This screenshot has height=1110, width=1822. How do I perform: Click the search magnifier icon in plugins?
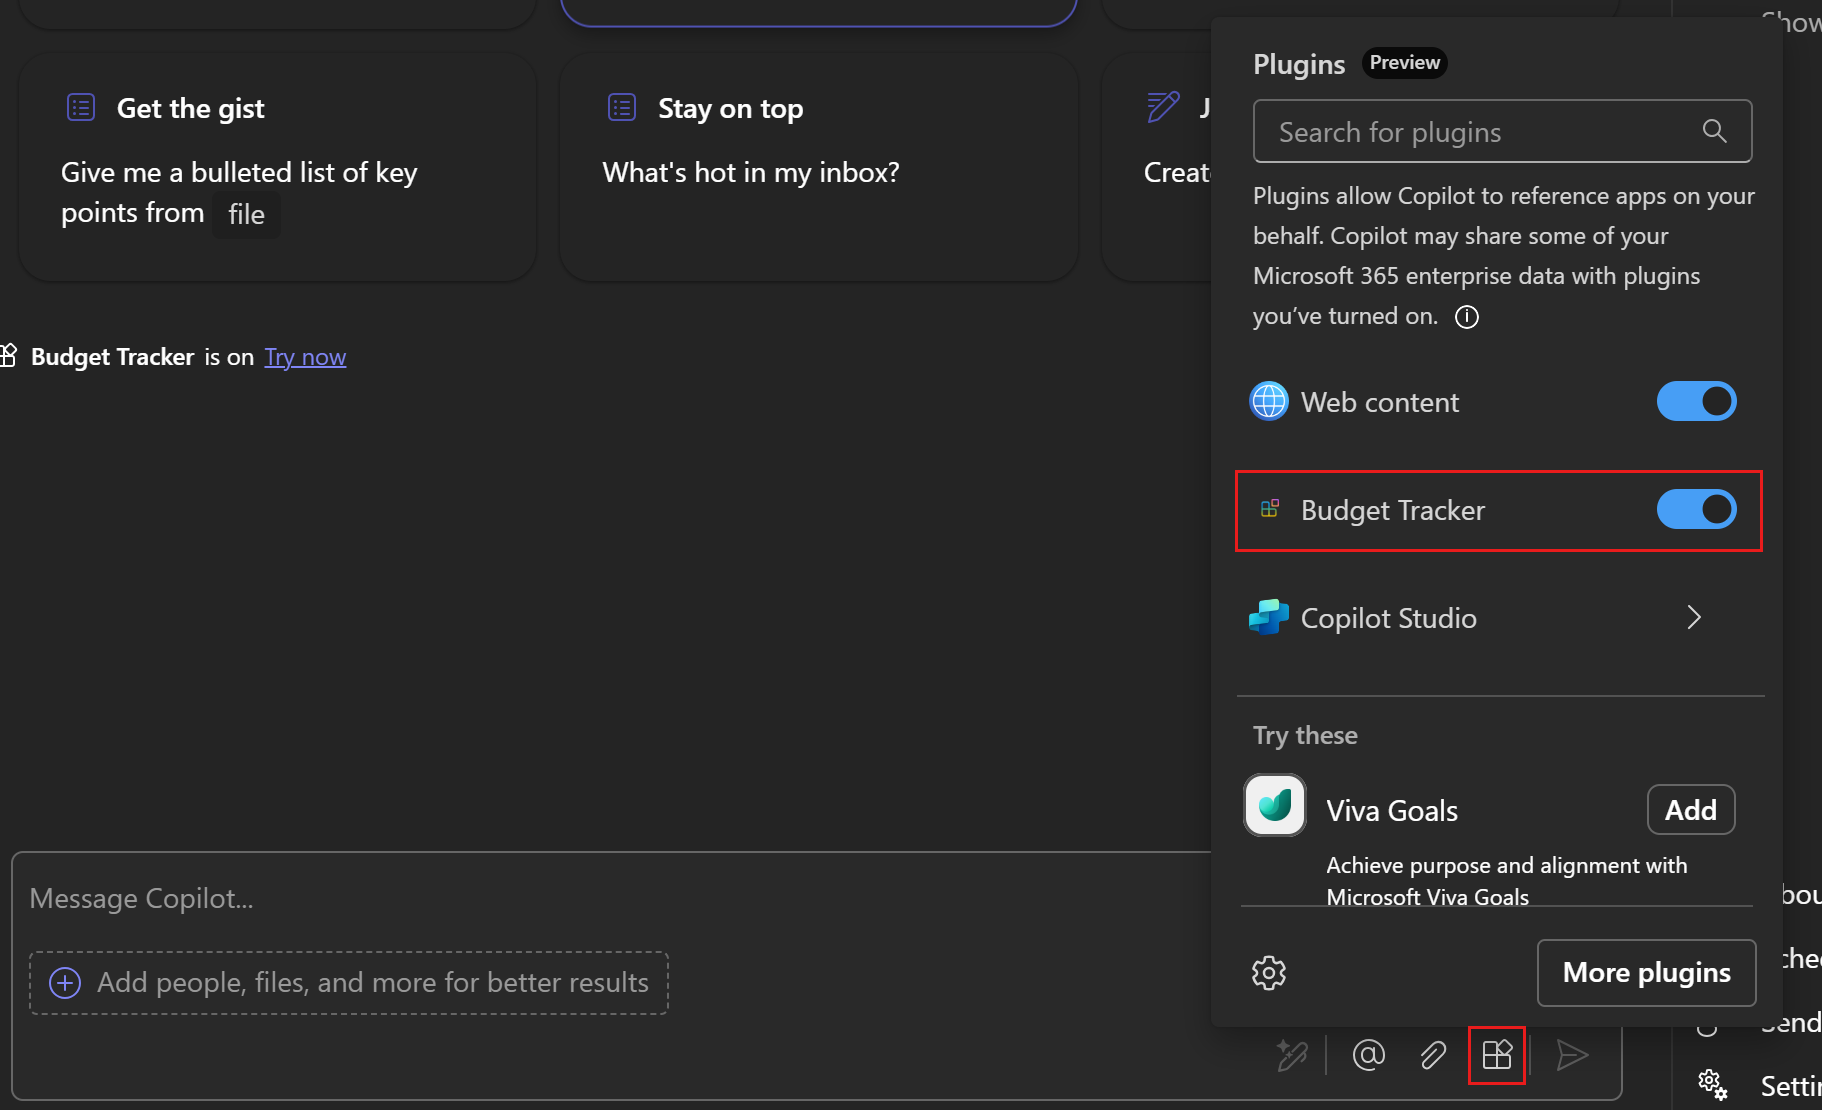[1714, 131]
